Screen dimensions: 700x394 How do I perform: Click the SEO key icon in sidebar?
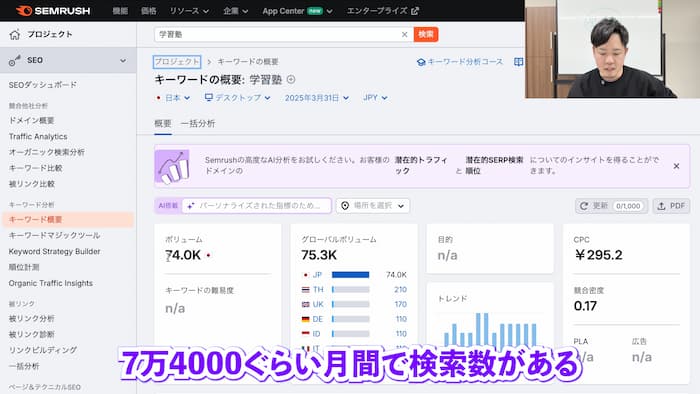15,61
